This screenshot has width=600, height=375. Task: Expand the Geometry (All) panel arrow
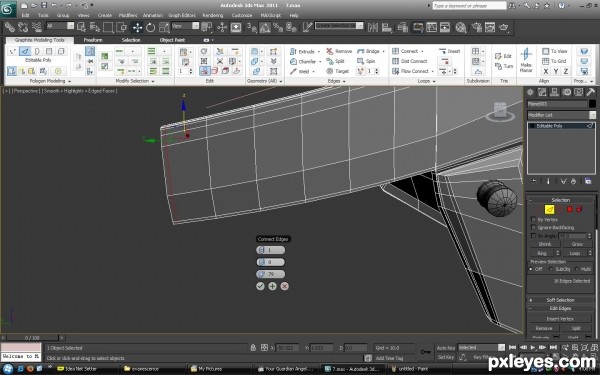tap(281, 82)
